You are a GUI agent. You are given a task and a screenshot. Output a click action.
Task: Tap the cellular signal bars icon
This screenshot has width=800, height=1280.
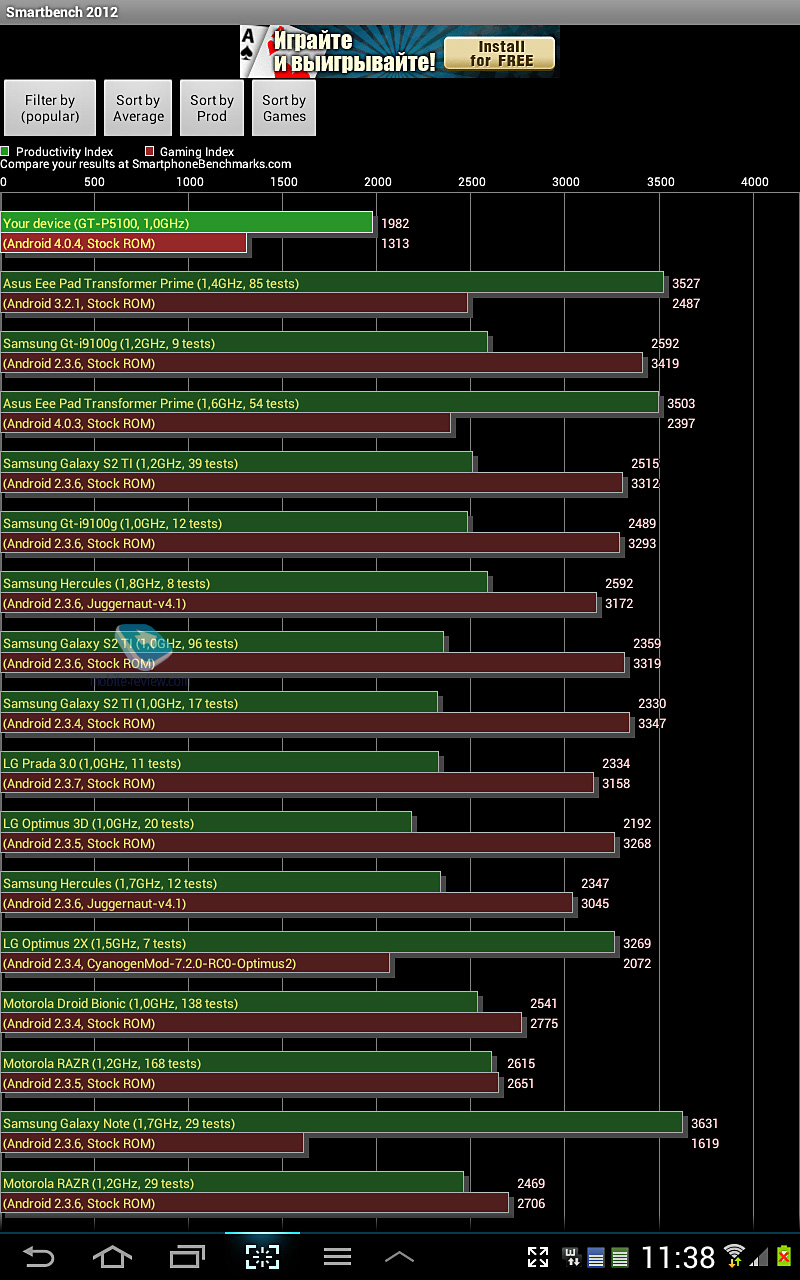click(760, 1257)
